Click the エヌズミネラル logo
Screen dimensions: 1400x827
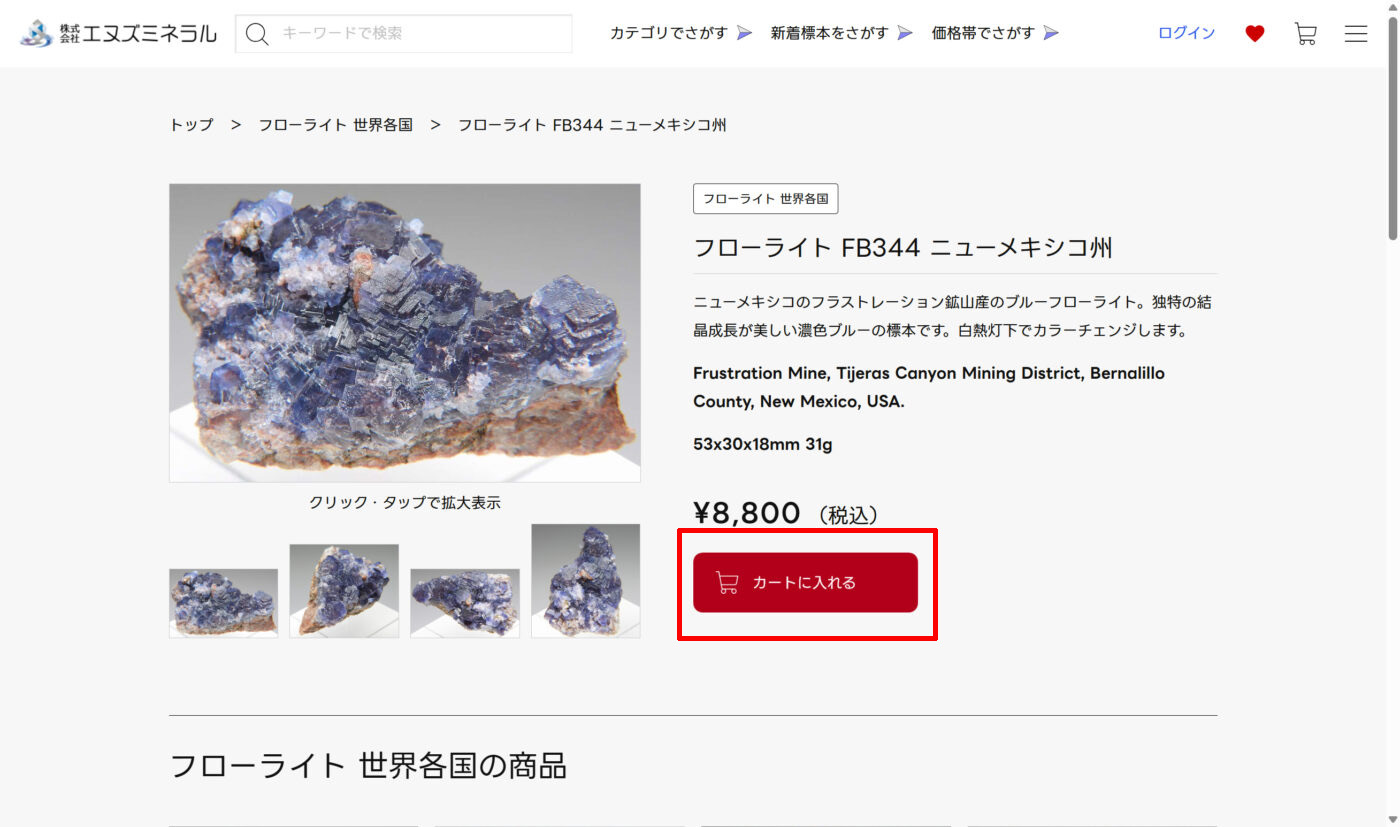click(x=118, y=33)
